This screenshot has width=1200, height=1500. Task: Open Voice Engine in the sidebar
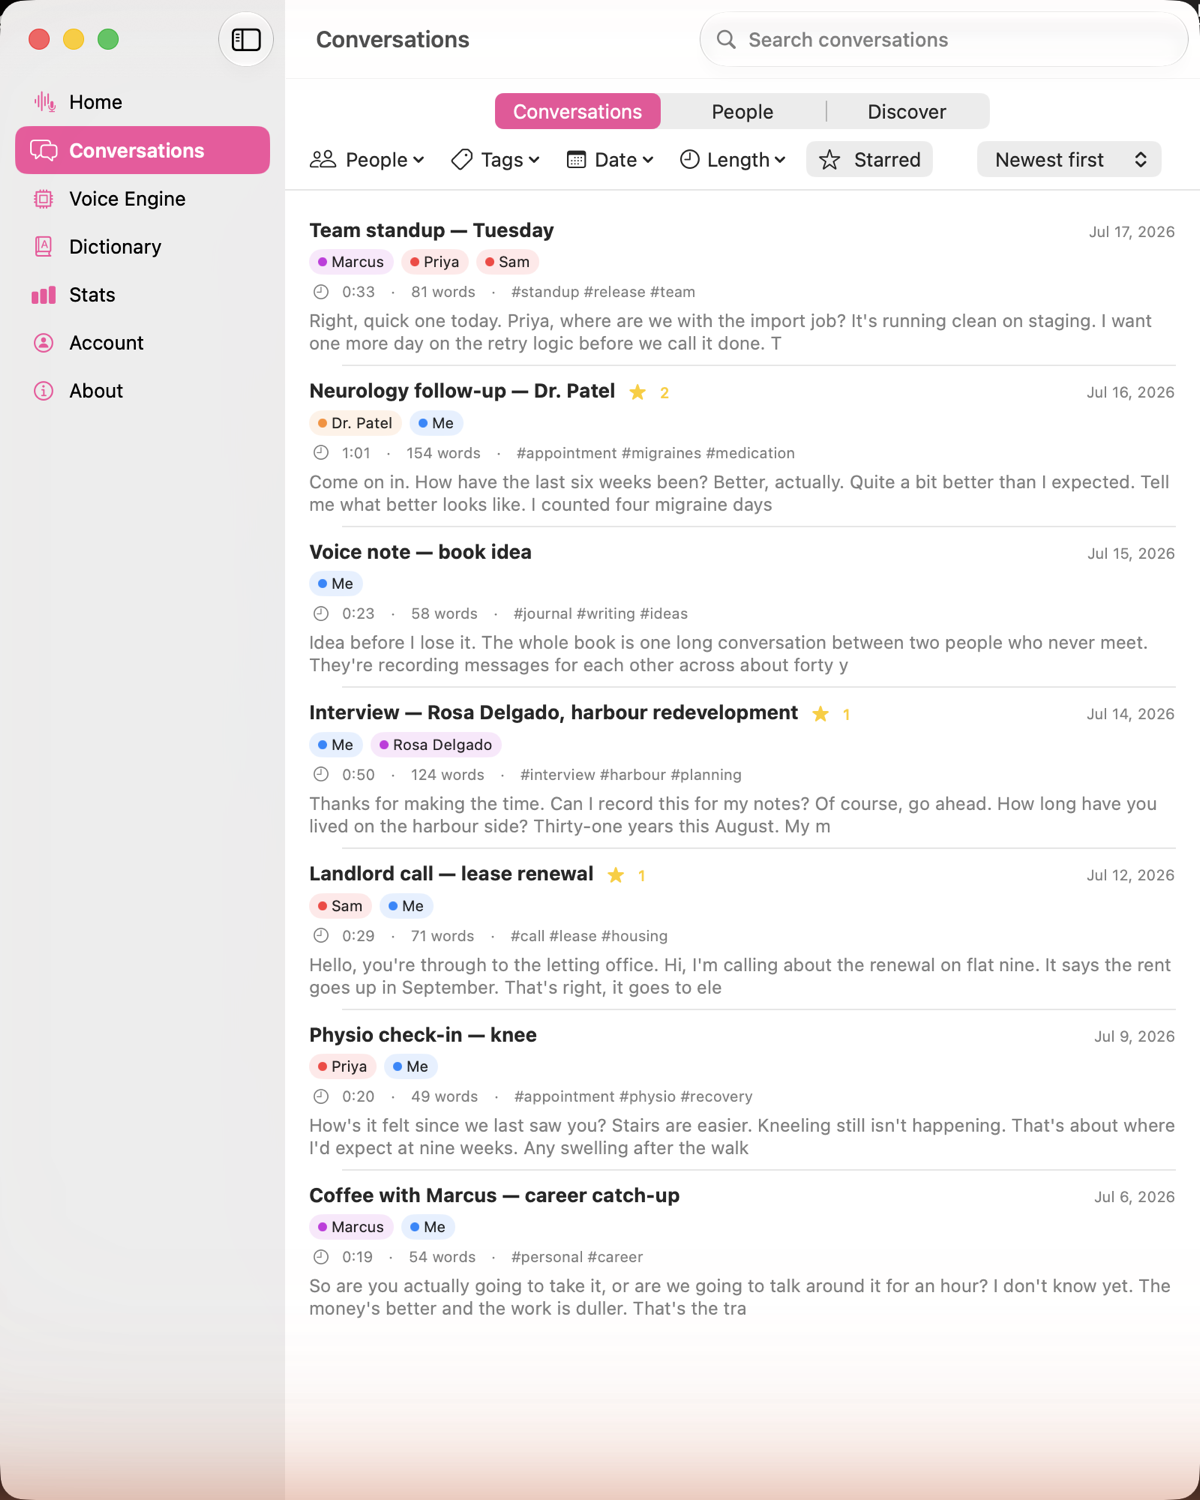click(143, 199)
